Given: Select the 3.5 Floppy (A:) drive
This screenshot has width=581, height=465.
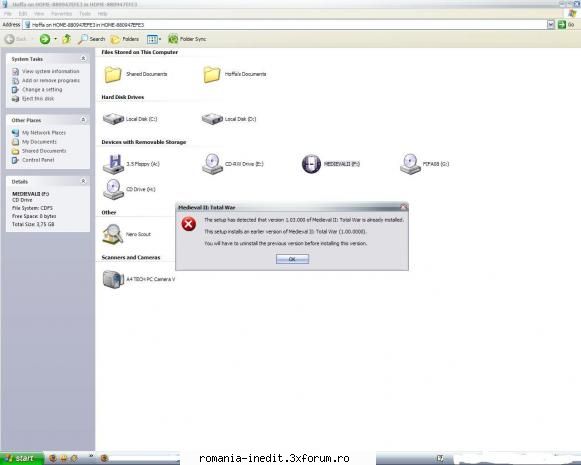Looking at the screenshot, I should point(131,164).
